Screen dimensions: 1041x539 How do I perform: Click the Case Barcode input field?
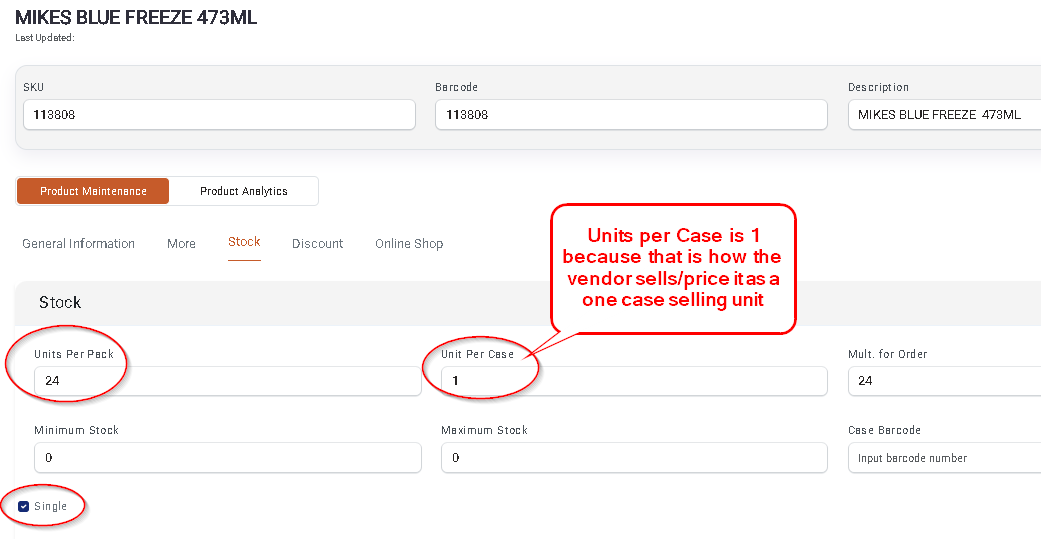click(944, 458)
